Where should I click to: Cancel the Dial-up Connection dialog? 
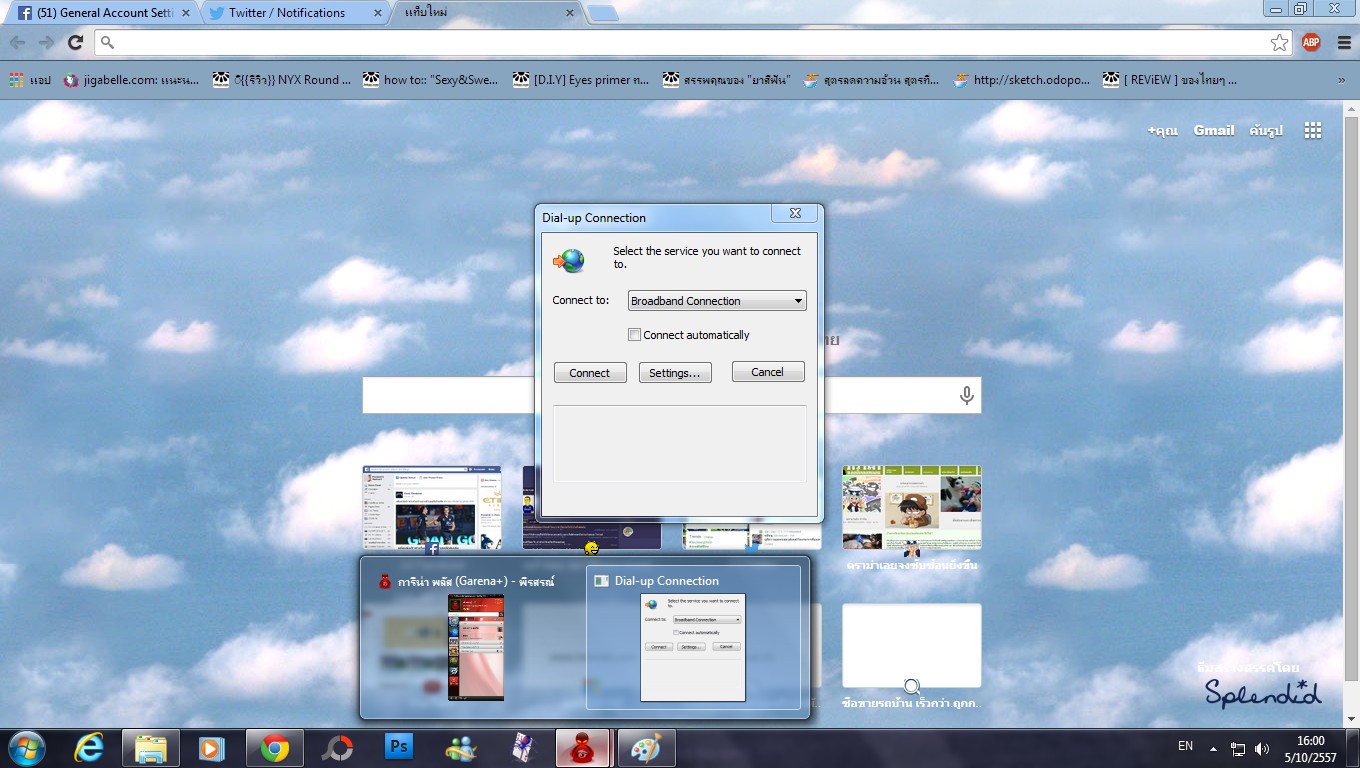(768, 372)
